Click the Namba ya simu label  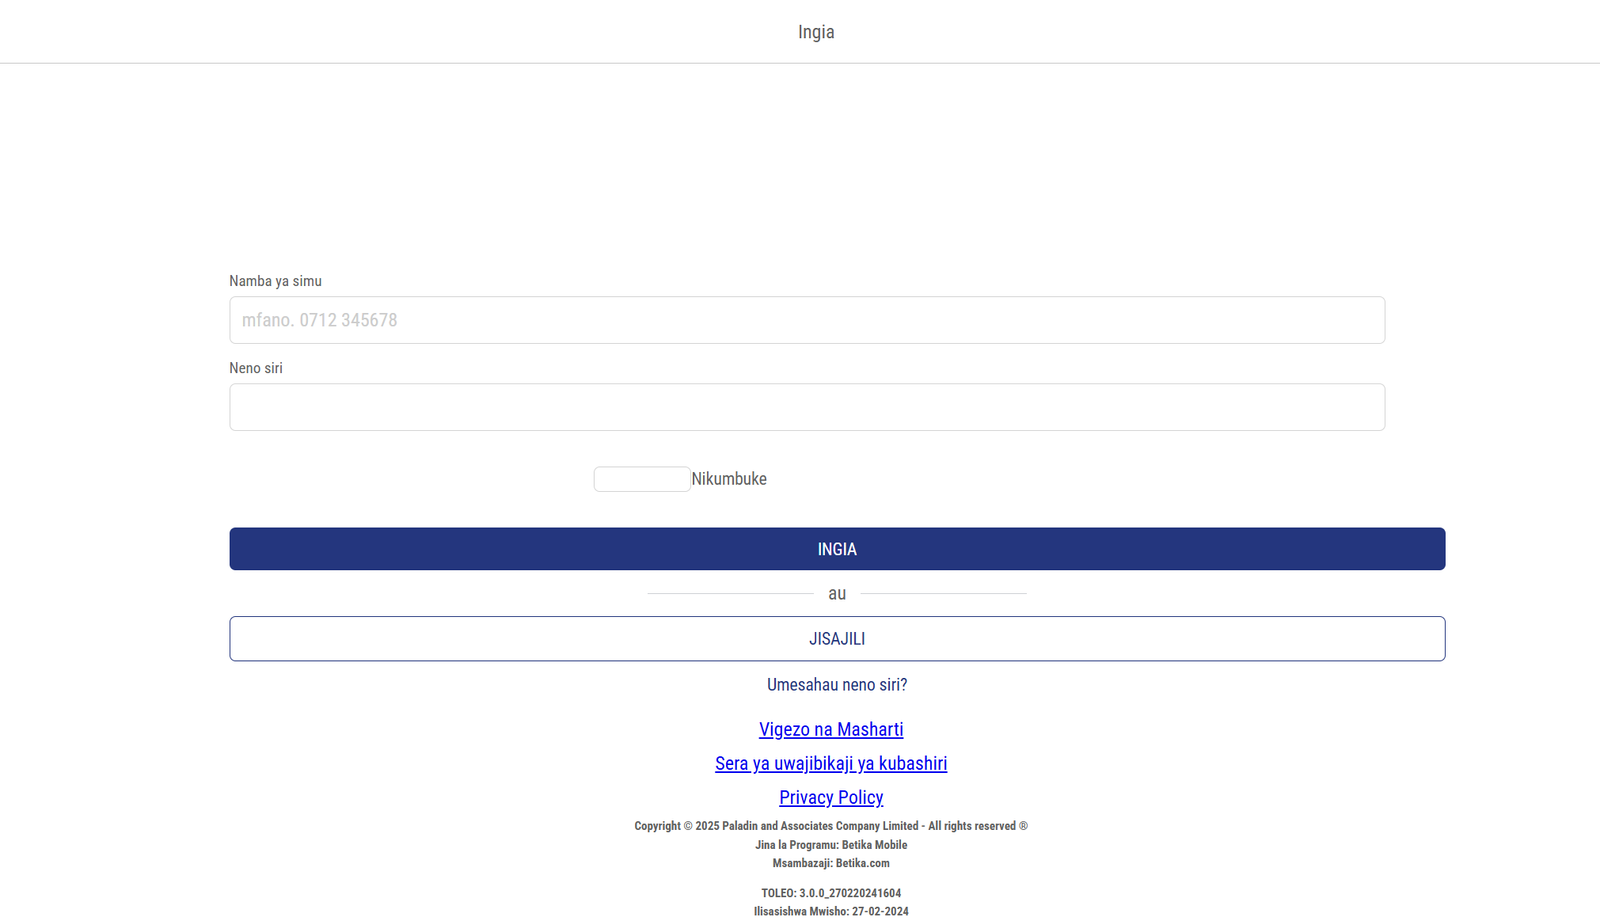coord(275,281)
